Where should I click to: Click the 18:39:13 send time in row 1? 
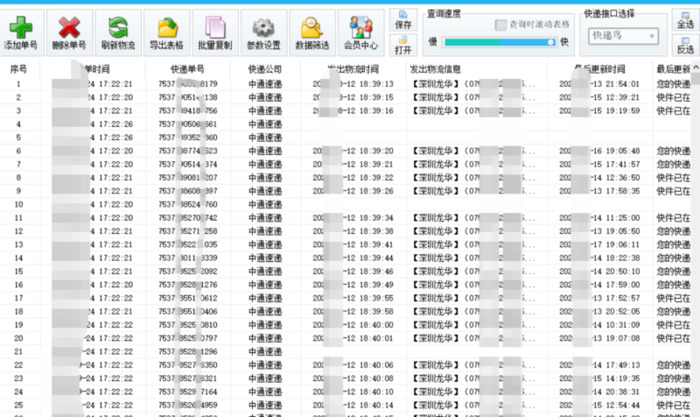tap(378, 83)
